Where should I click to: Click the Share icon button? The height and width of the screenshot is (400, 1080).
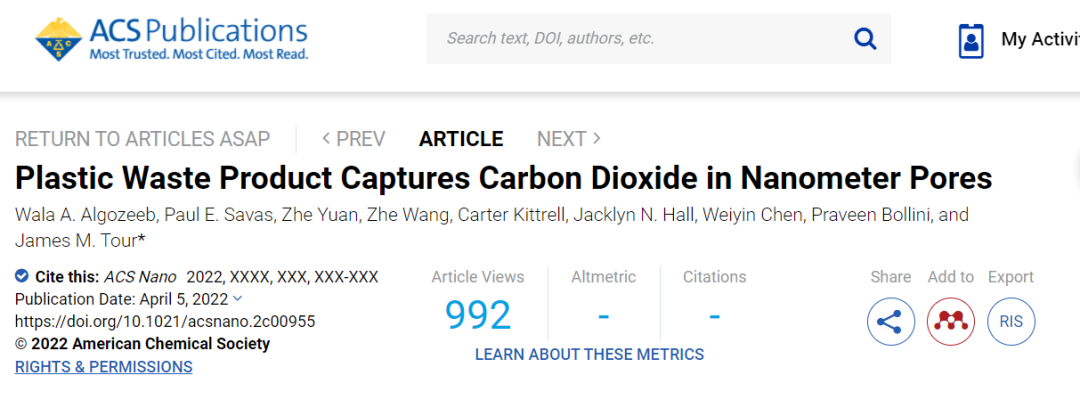[890, 322]
